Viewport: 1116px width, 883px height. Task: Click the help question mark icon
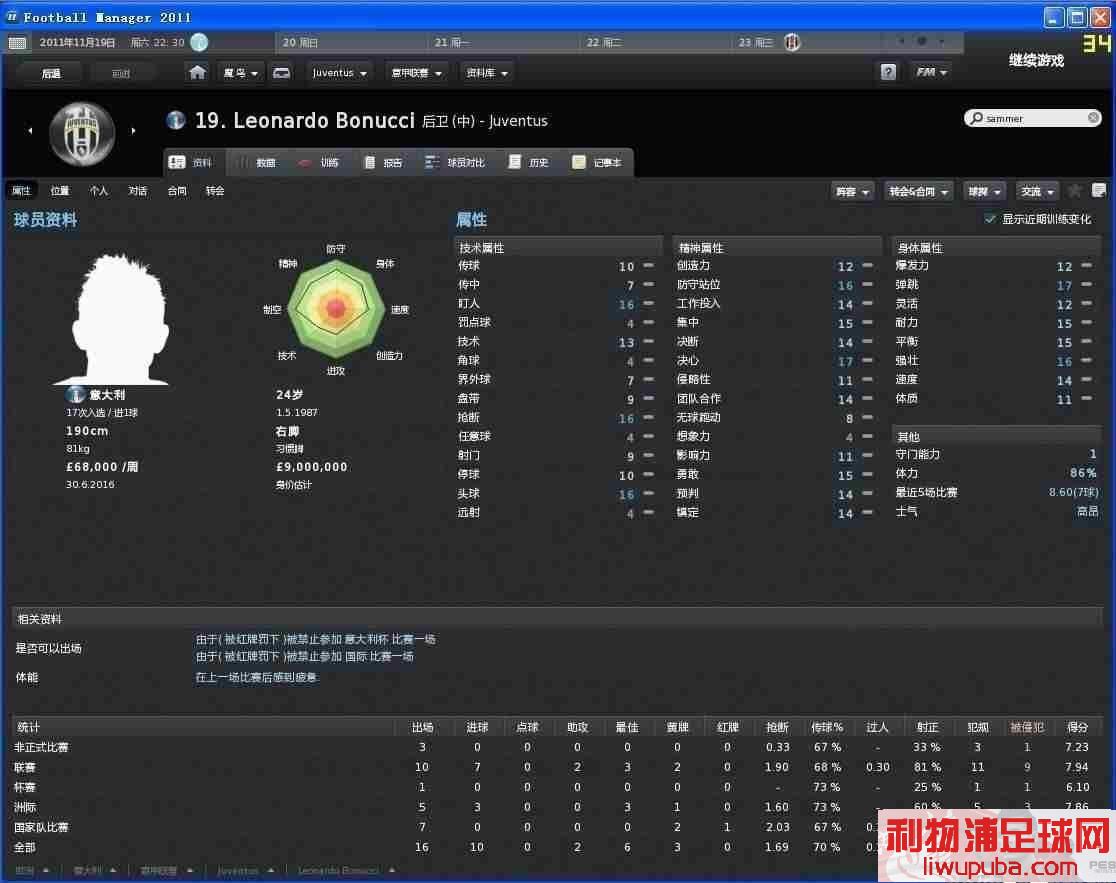coord(888,72)
